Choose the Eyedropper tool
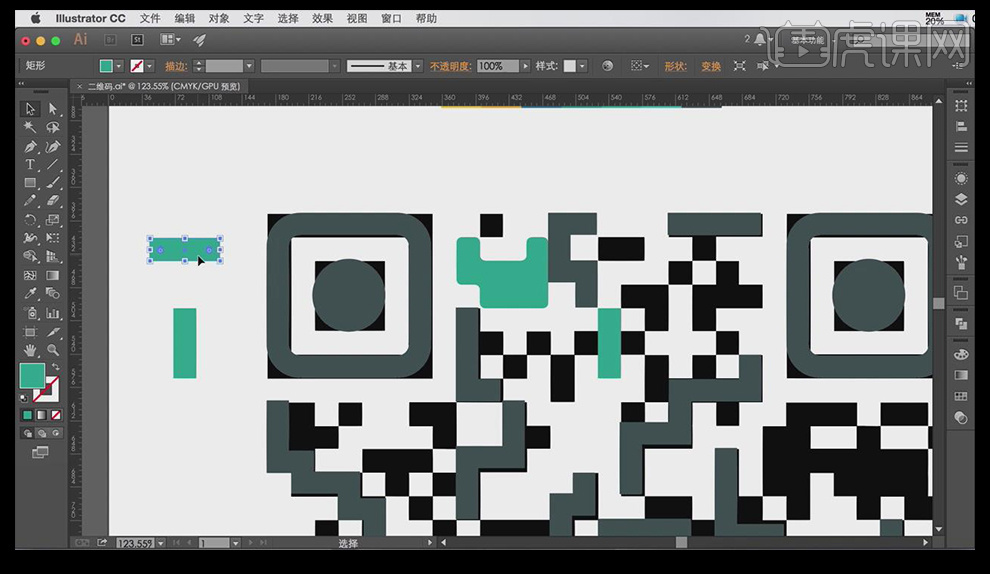 (30, 293)
